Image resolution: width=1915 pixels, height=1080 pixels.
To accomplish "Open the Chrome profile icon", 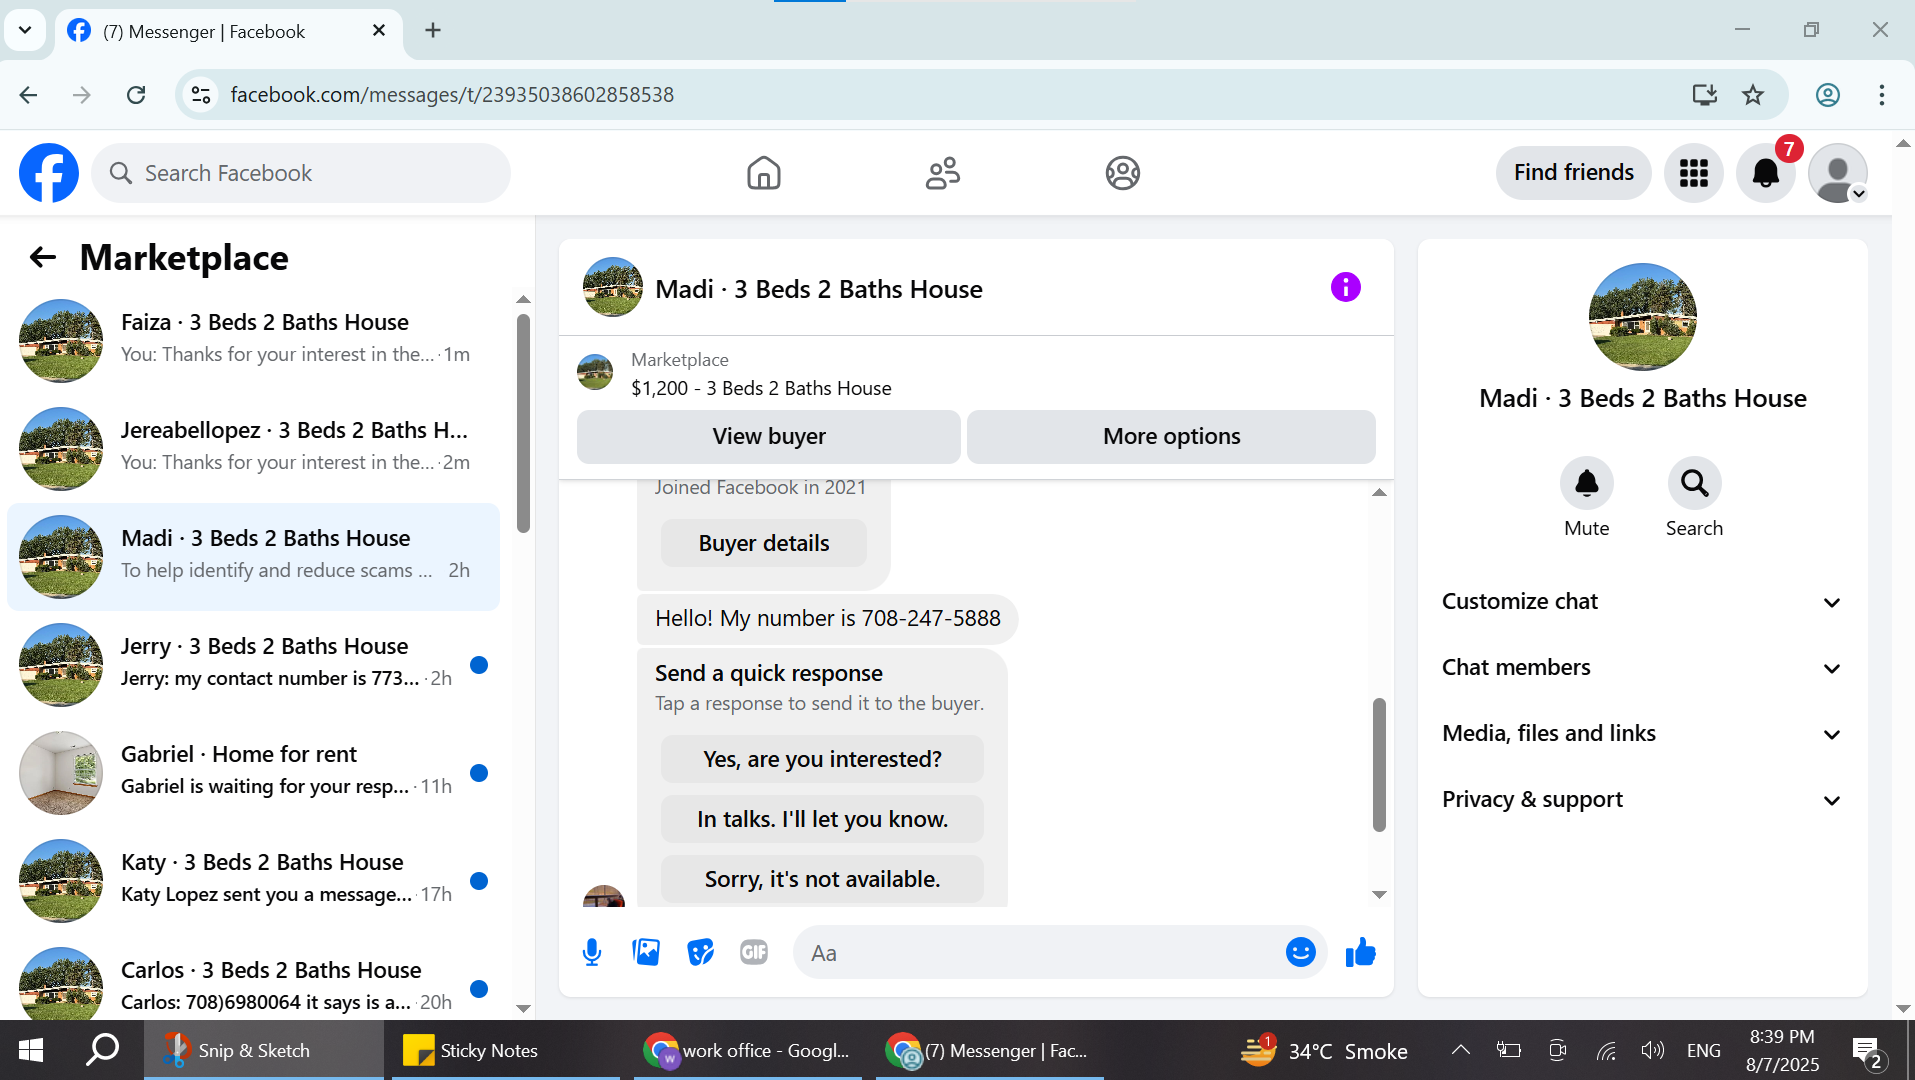I will [1828, 95].
